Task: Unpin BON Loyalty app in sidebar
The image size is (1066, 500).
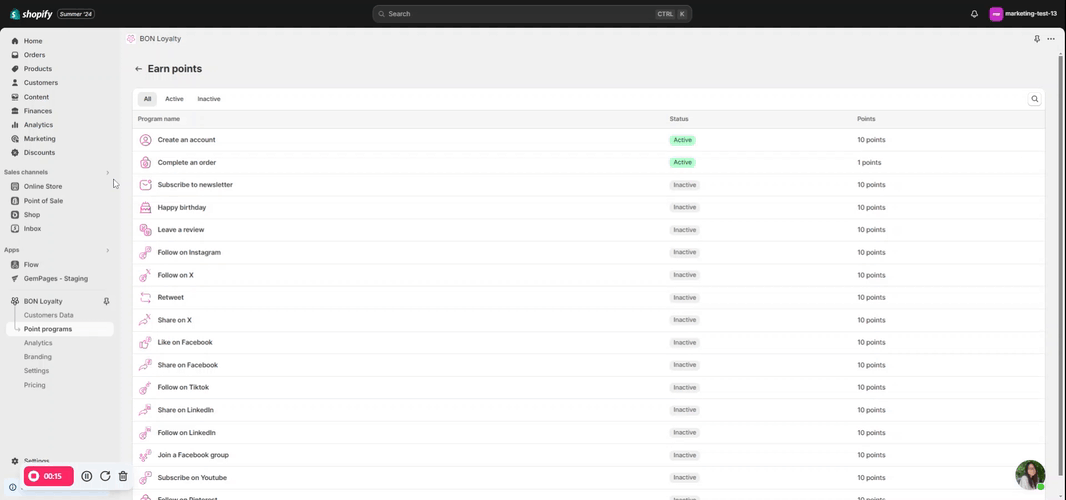Action: coord(107,301)
